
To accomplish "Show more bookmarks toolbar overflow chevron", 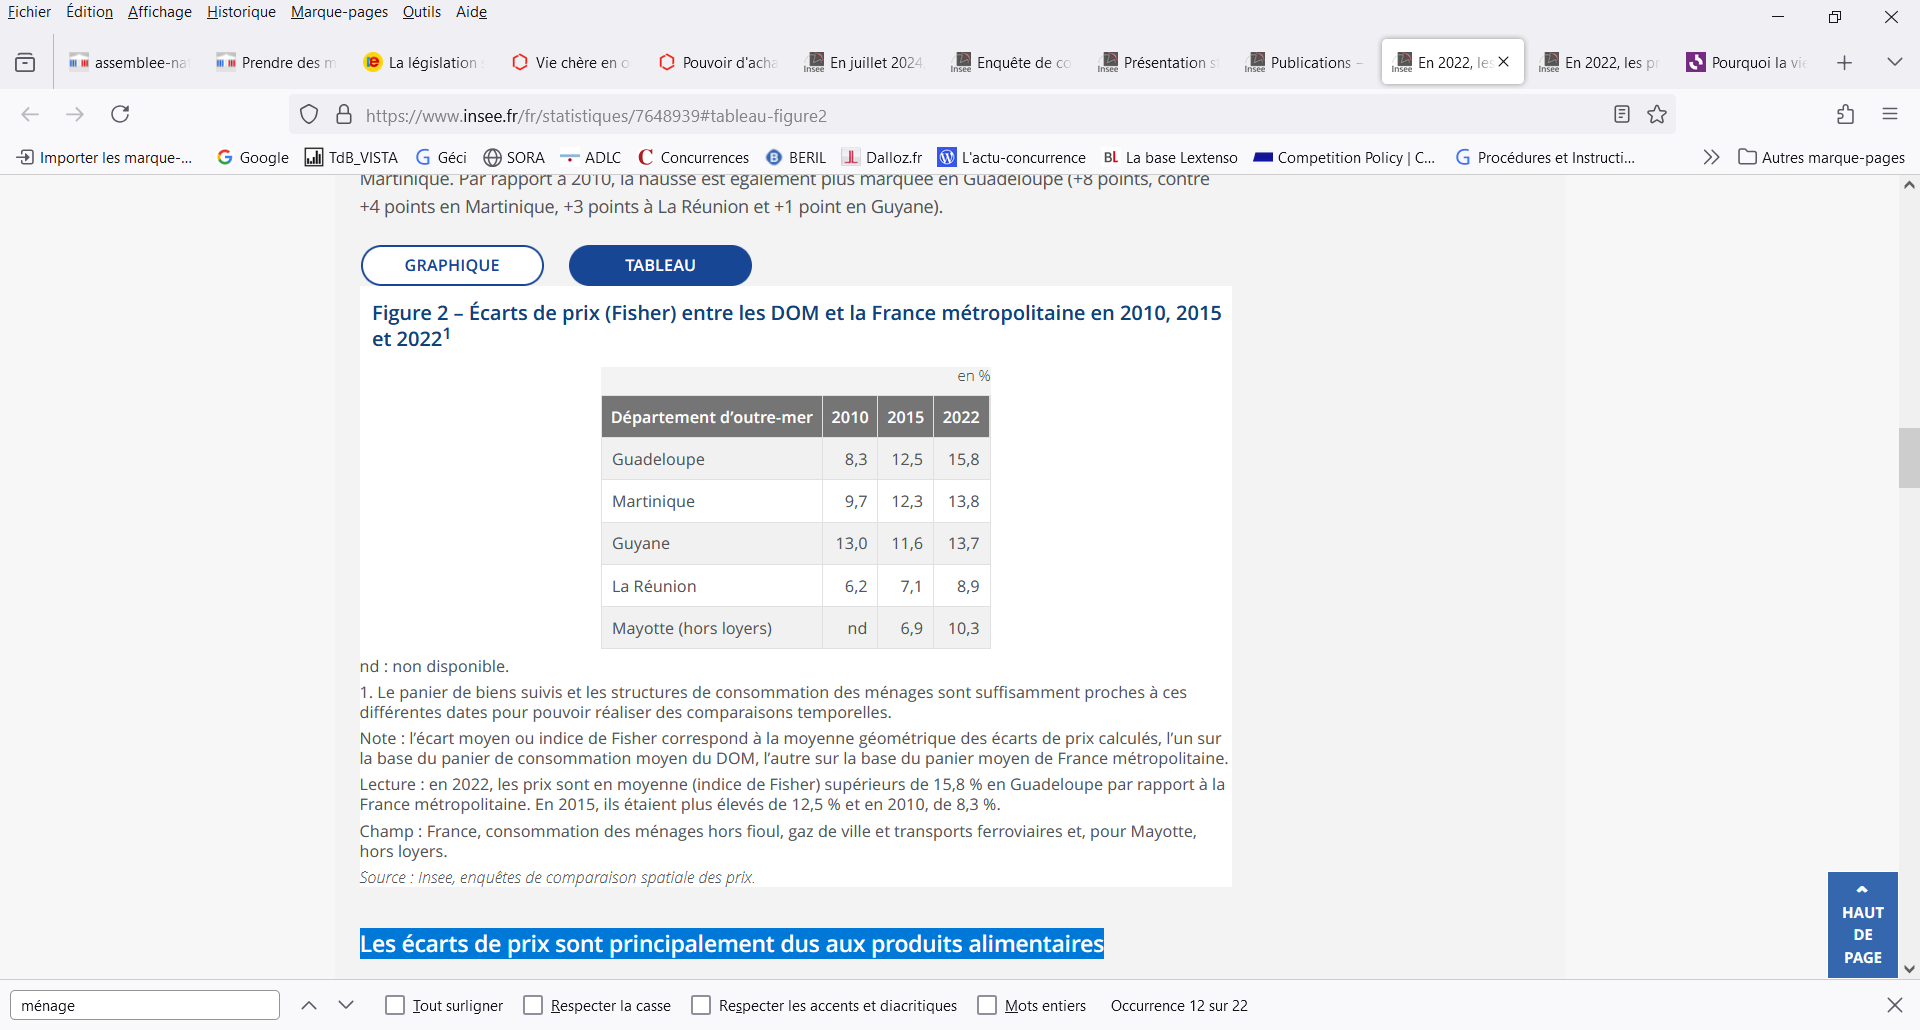I will 1711,157.
